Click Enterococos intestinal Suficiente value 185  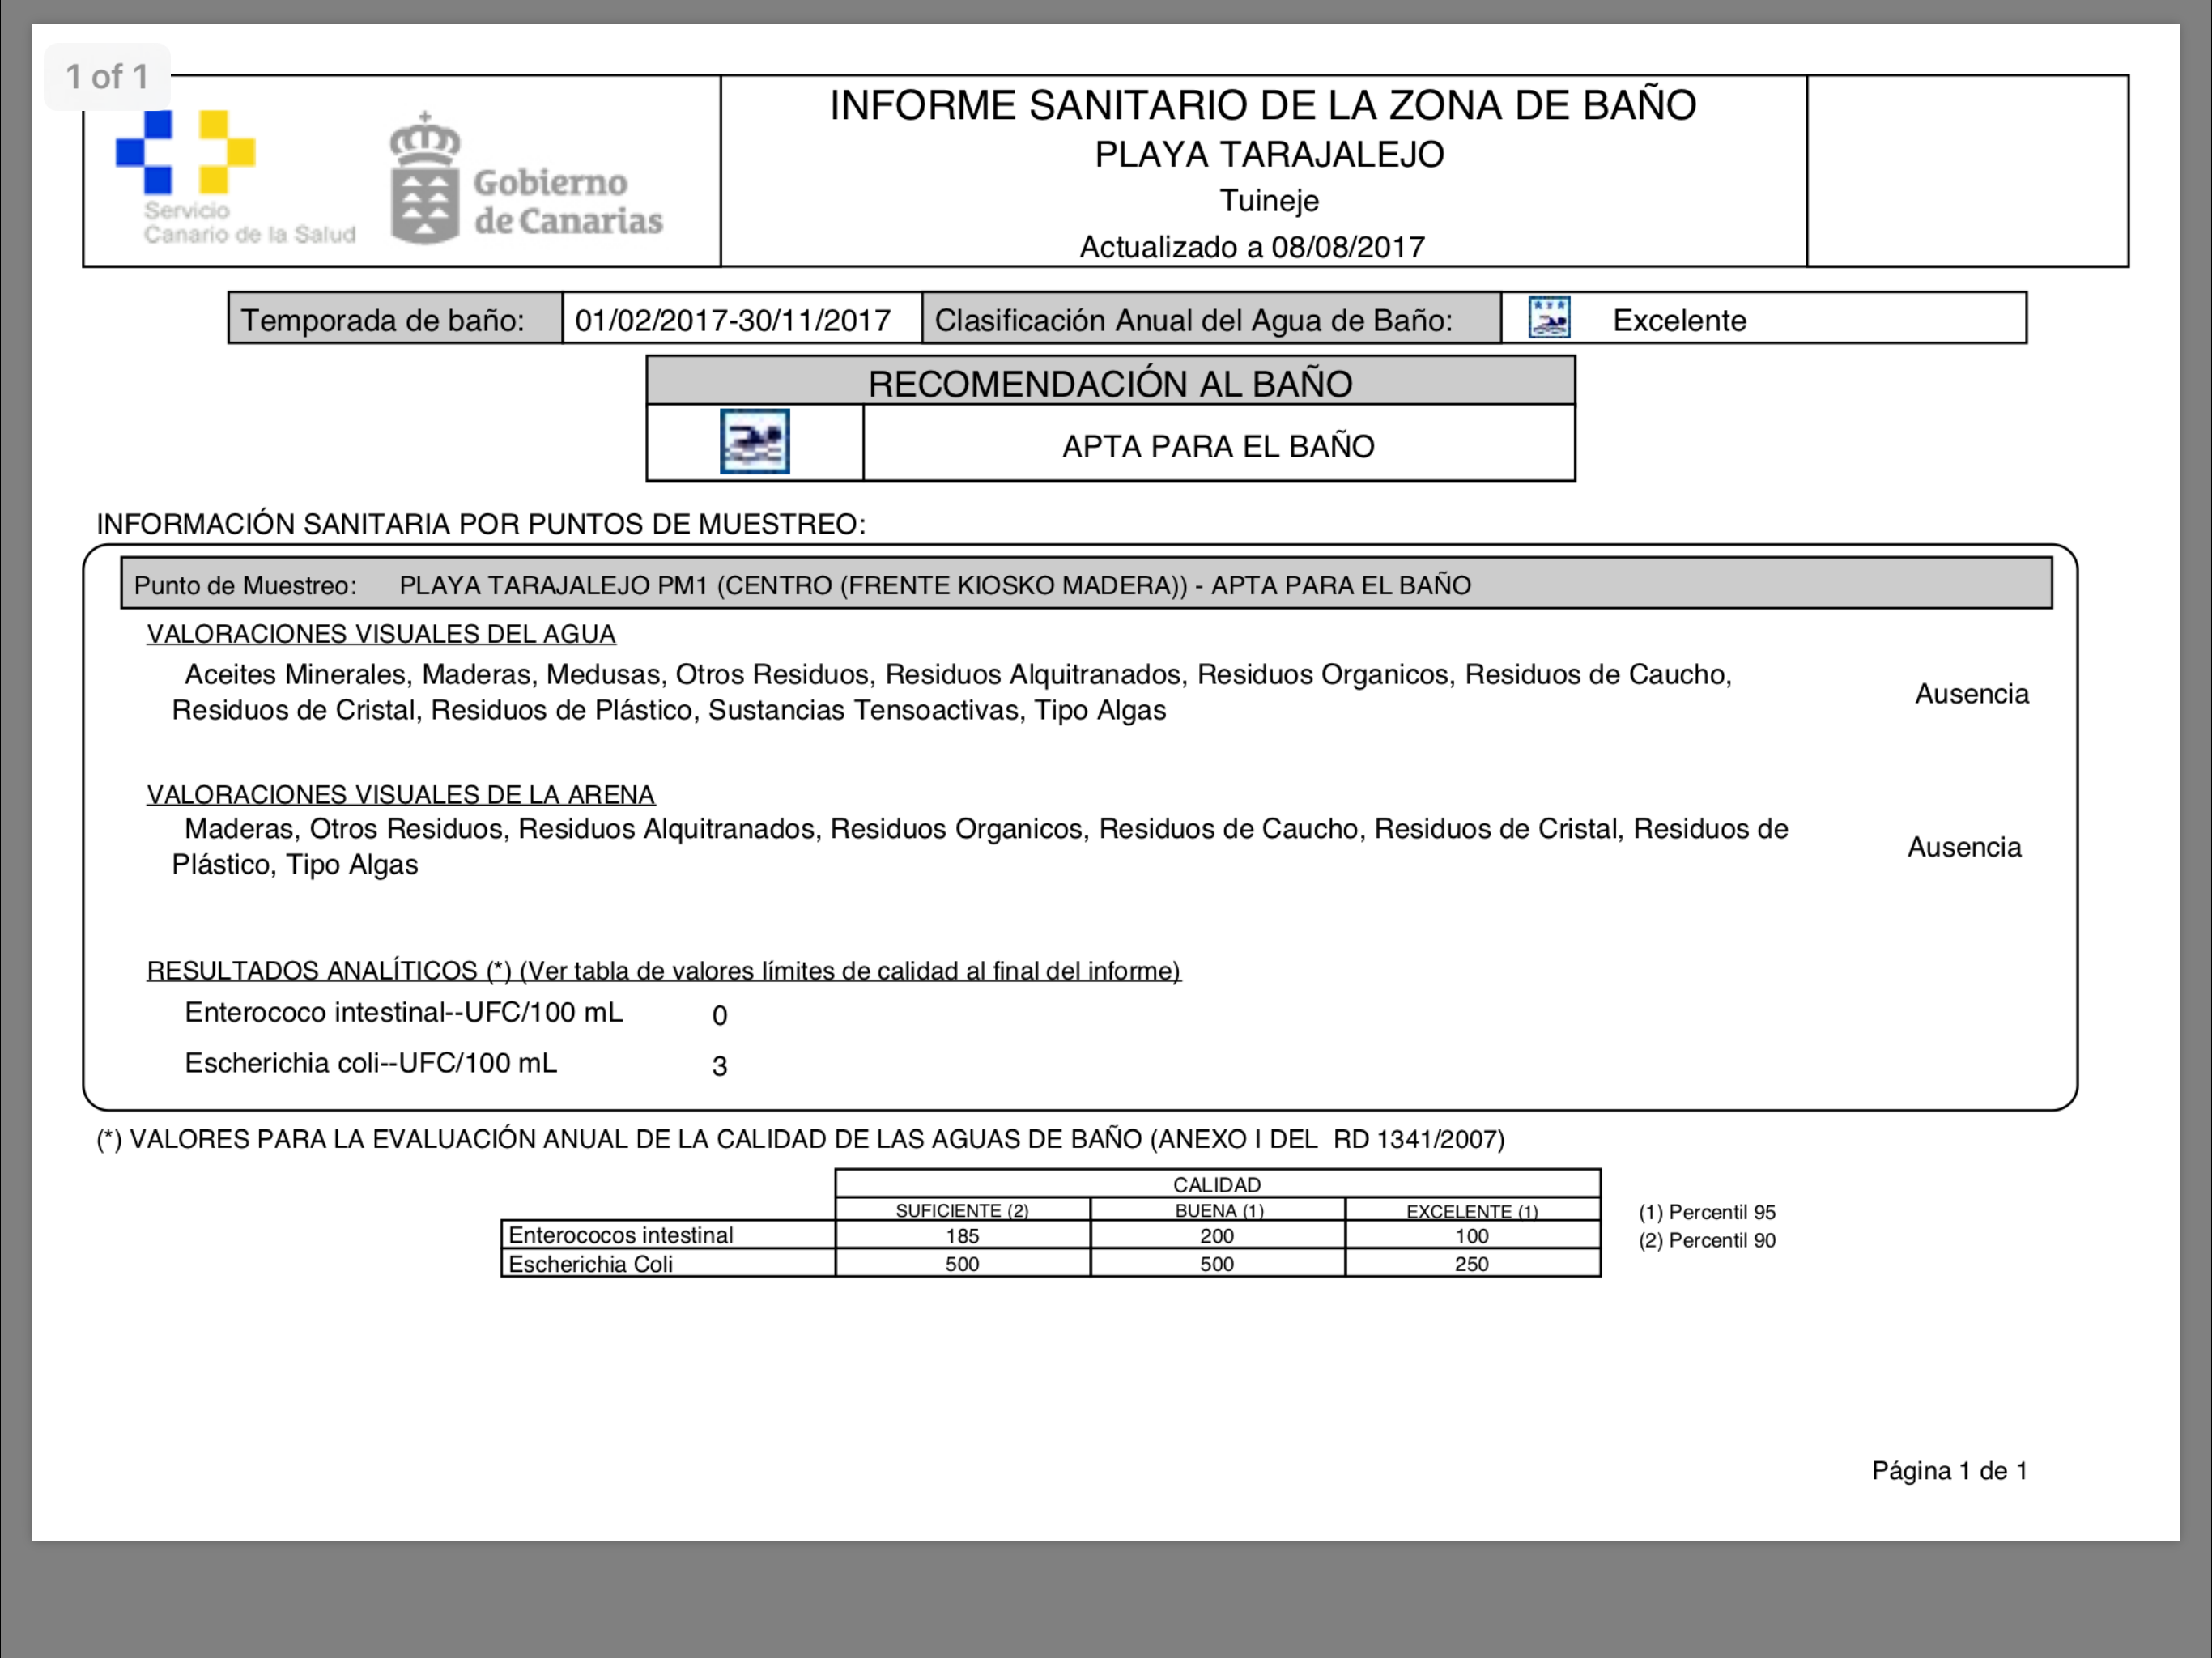962,1236
